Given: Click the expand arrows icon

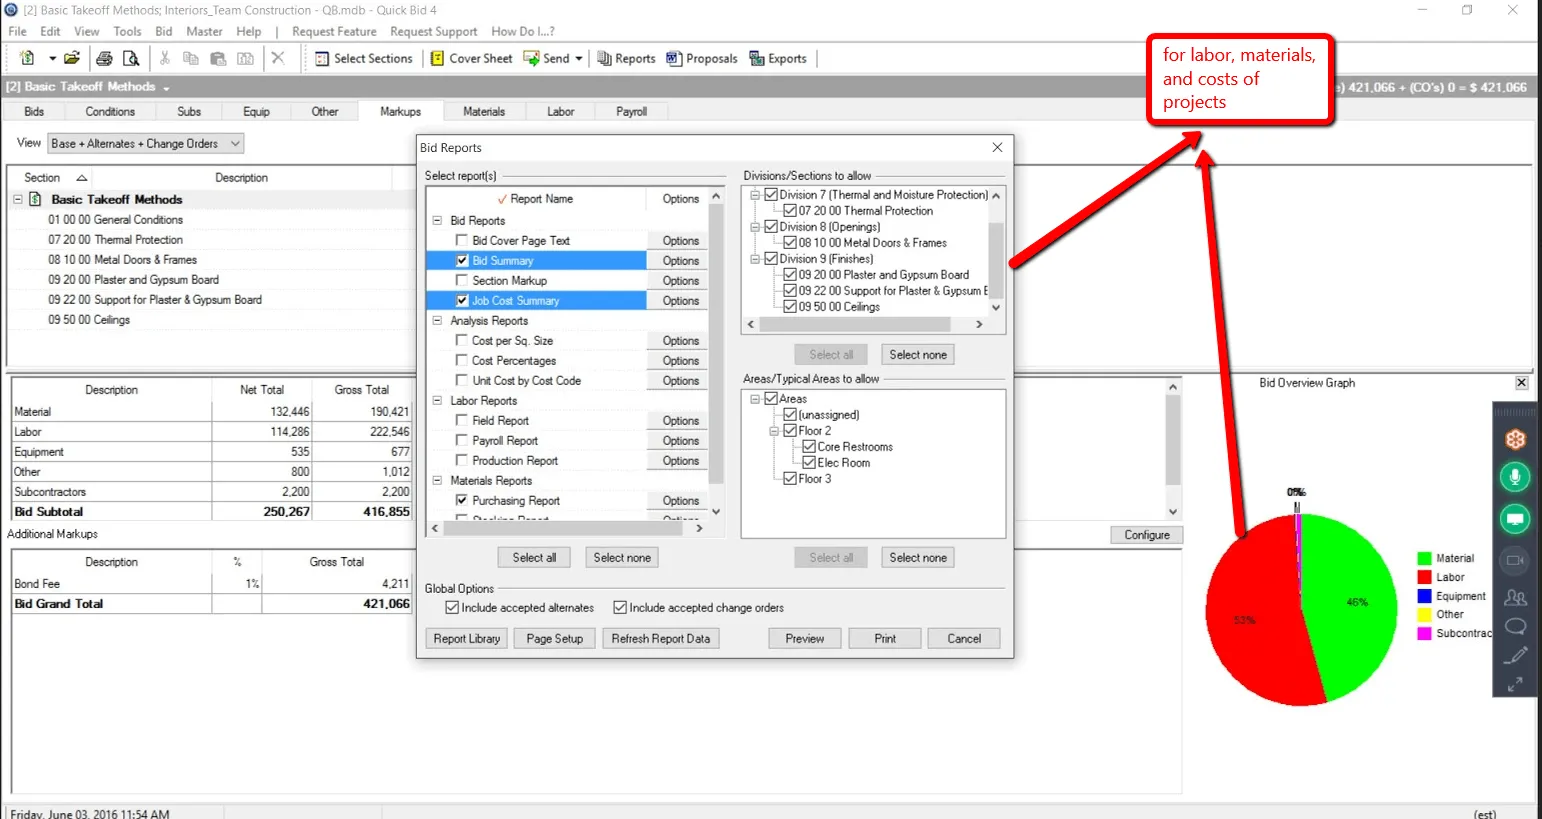Looking at the screenshot, I should (x=1515, y=684).
